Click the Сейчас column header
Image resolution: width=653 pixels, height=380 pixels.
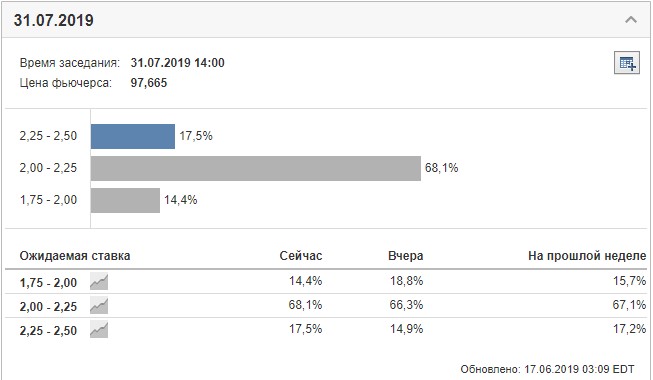point(301,255)
